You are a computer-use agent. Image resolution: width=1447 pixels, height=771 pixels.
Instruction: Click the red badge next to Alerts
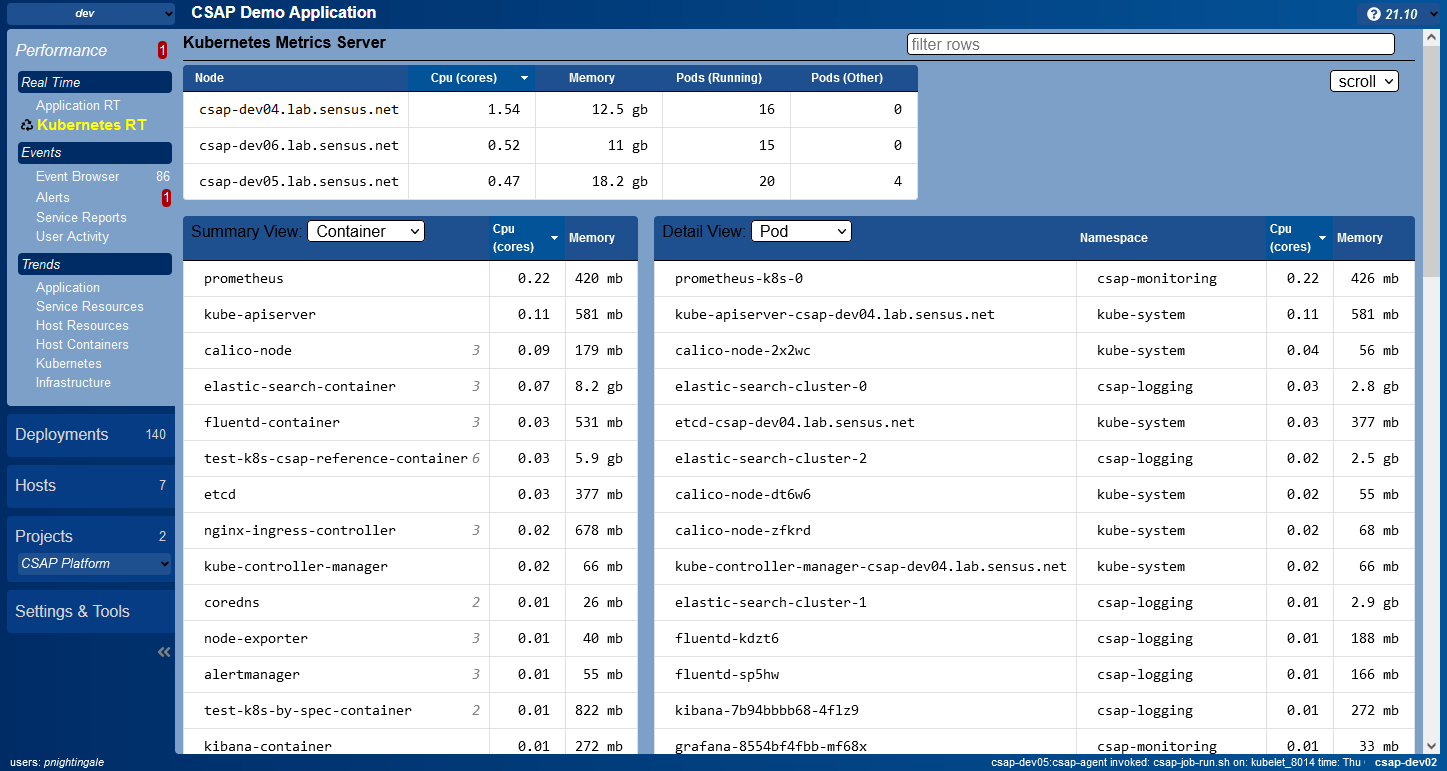(x=166, y=198)
